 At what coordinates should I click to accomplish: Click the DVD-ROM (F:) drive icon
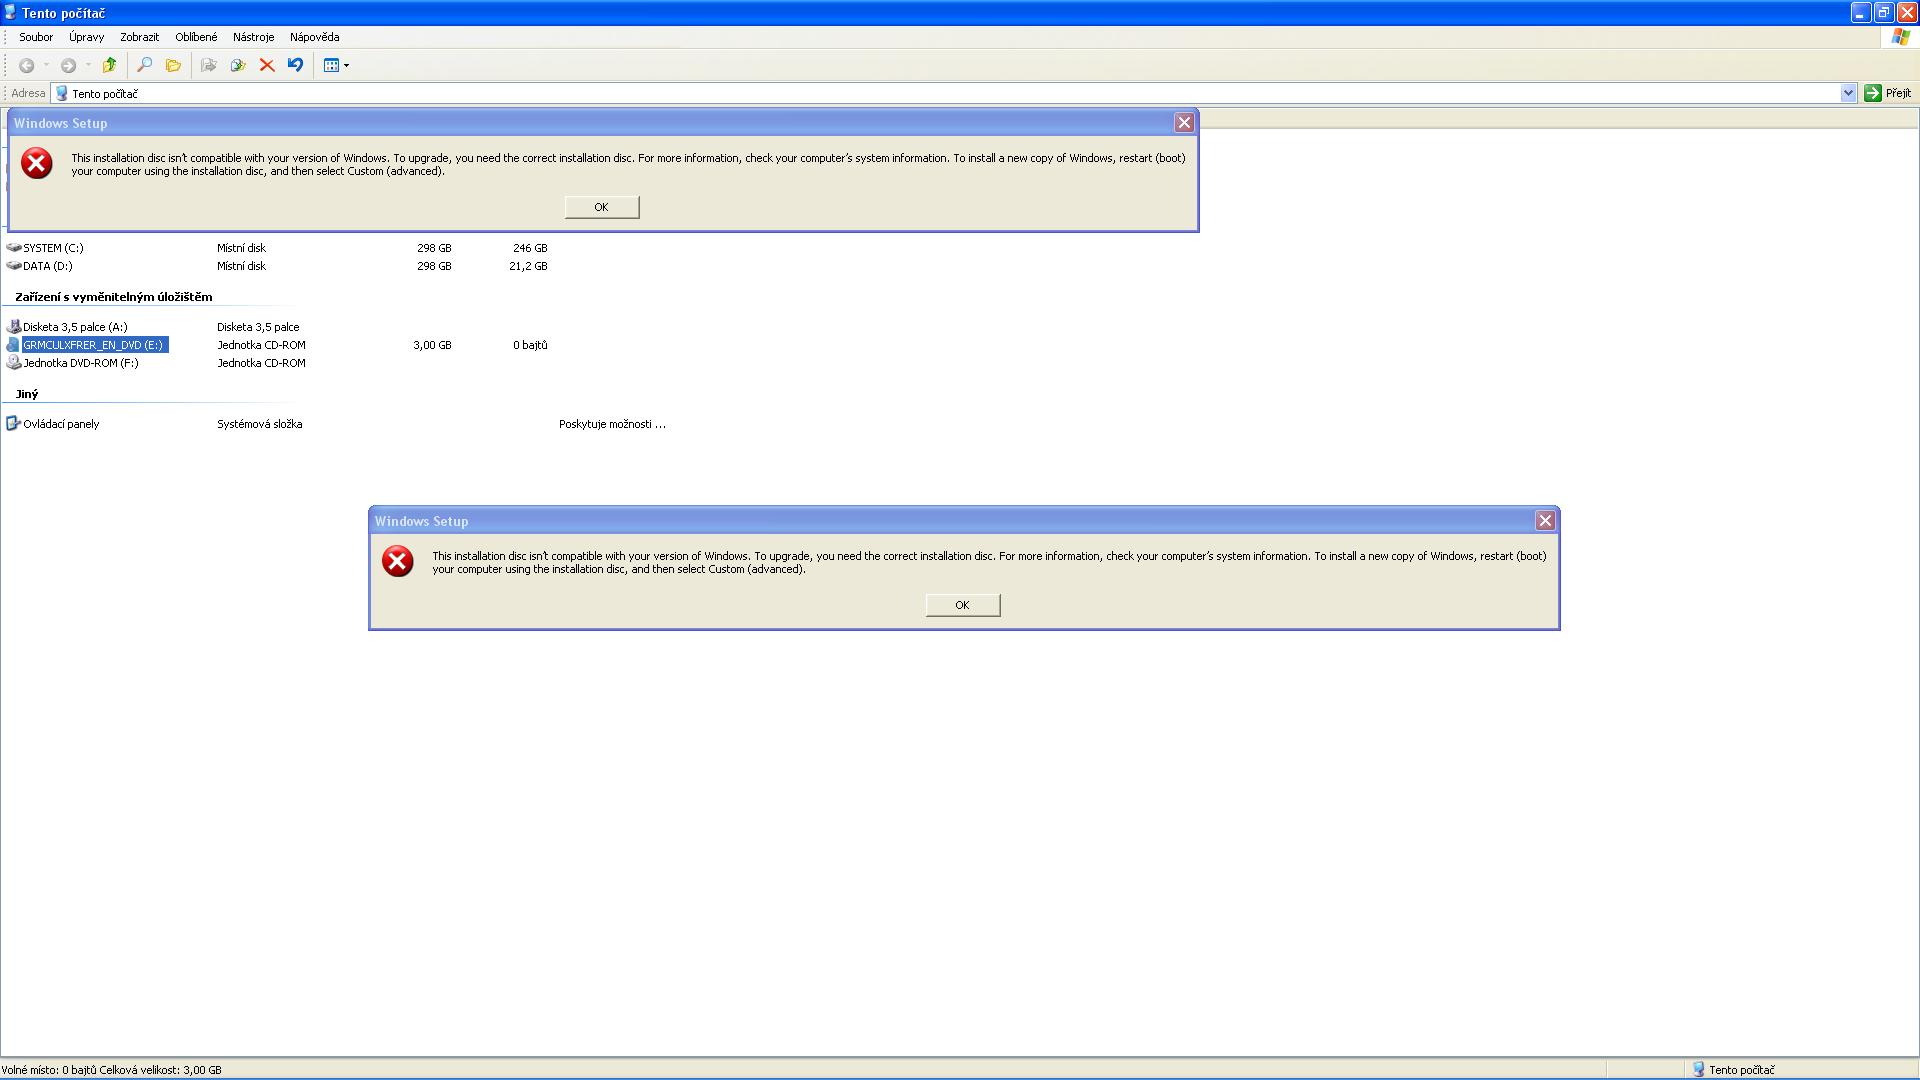pyautogui.click(x=14, y=363)
